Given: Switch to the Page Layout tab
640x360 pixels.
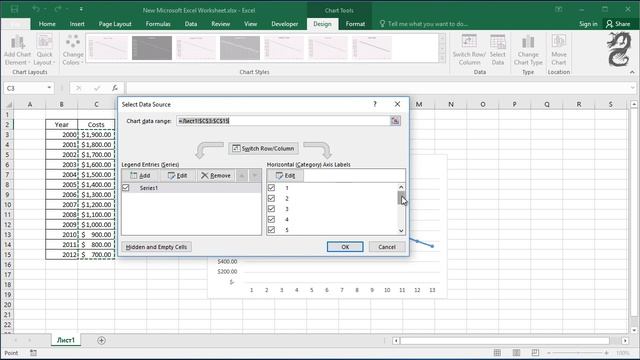Looking at the screenshot, I should [x=115, y=24].
